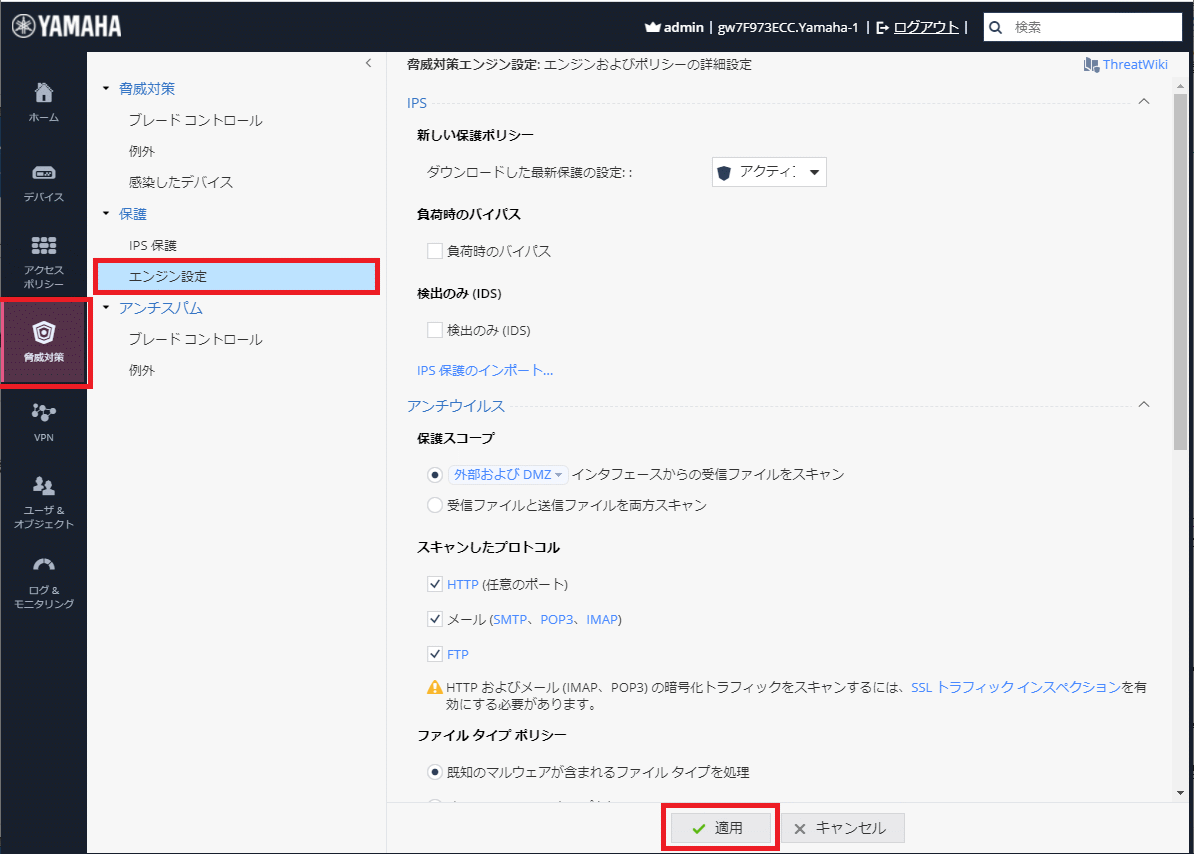
Task: Open the アクティブ protection setting dropdown
Action: (769, 173)
